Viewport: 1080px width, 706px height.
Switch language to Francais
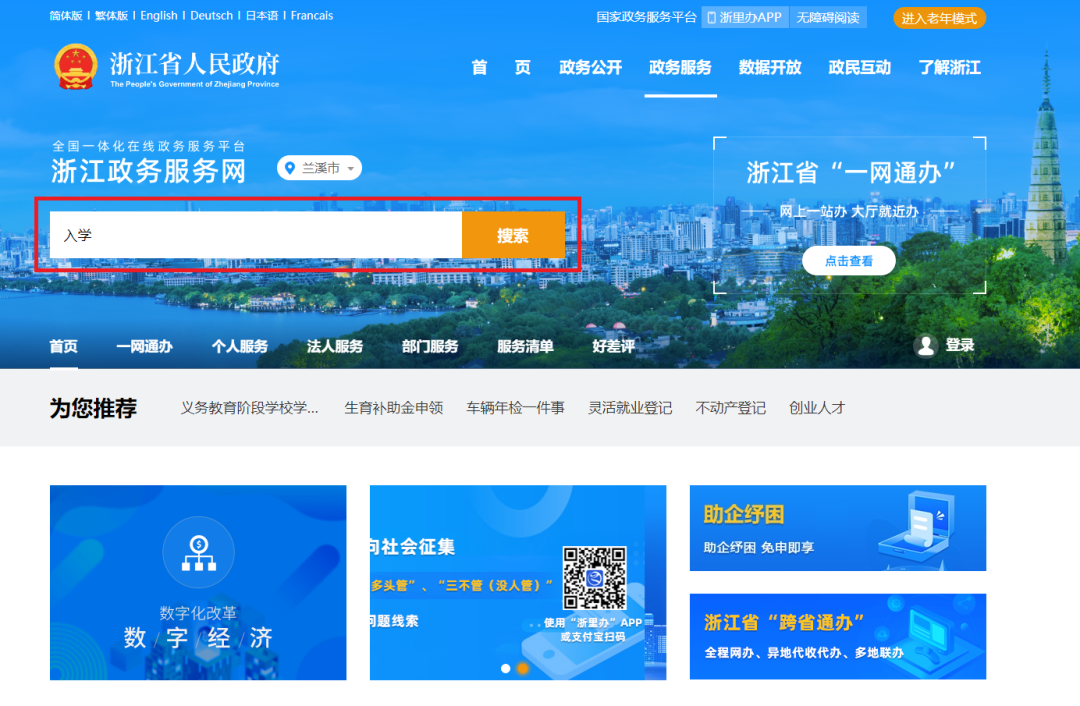pos(312,16)
